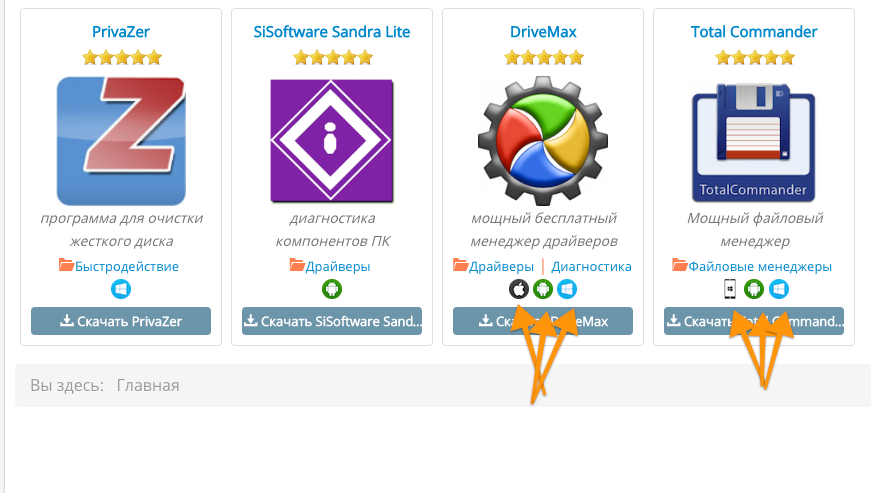
Task: Open the Драйверы category under SiSoftware Sandra
Action: coord(338,266)
